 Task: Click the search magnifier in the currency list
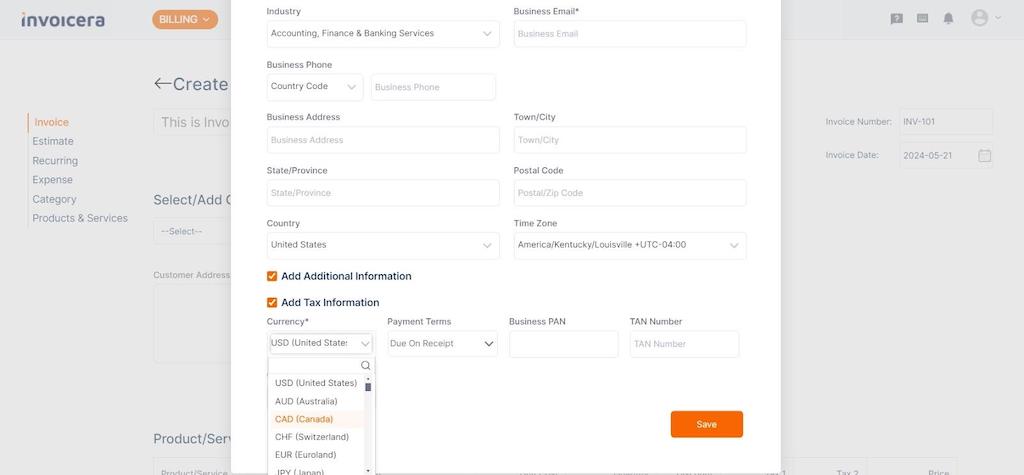tap(365, 365)
